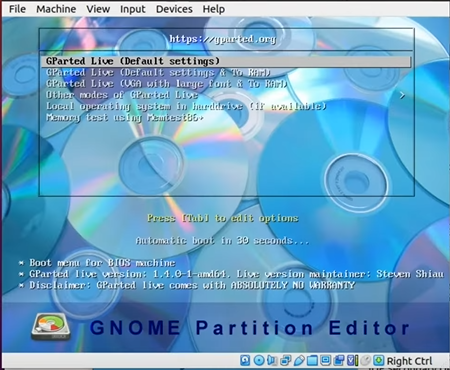Click the Automatic boot in 30 seconds text
This screenshot has height=370, width=450.
tap(222, 240)
